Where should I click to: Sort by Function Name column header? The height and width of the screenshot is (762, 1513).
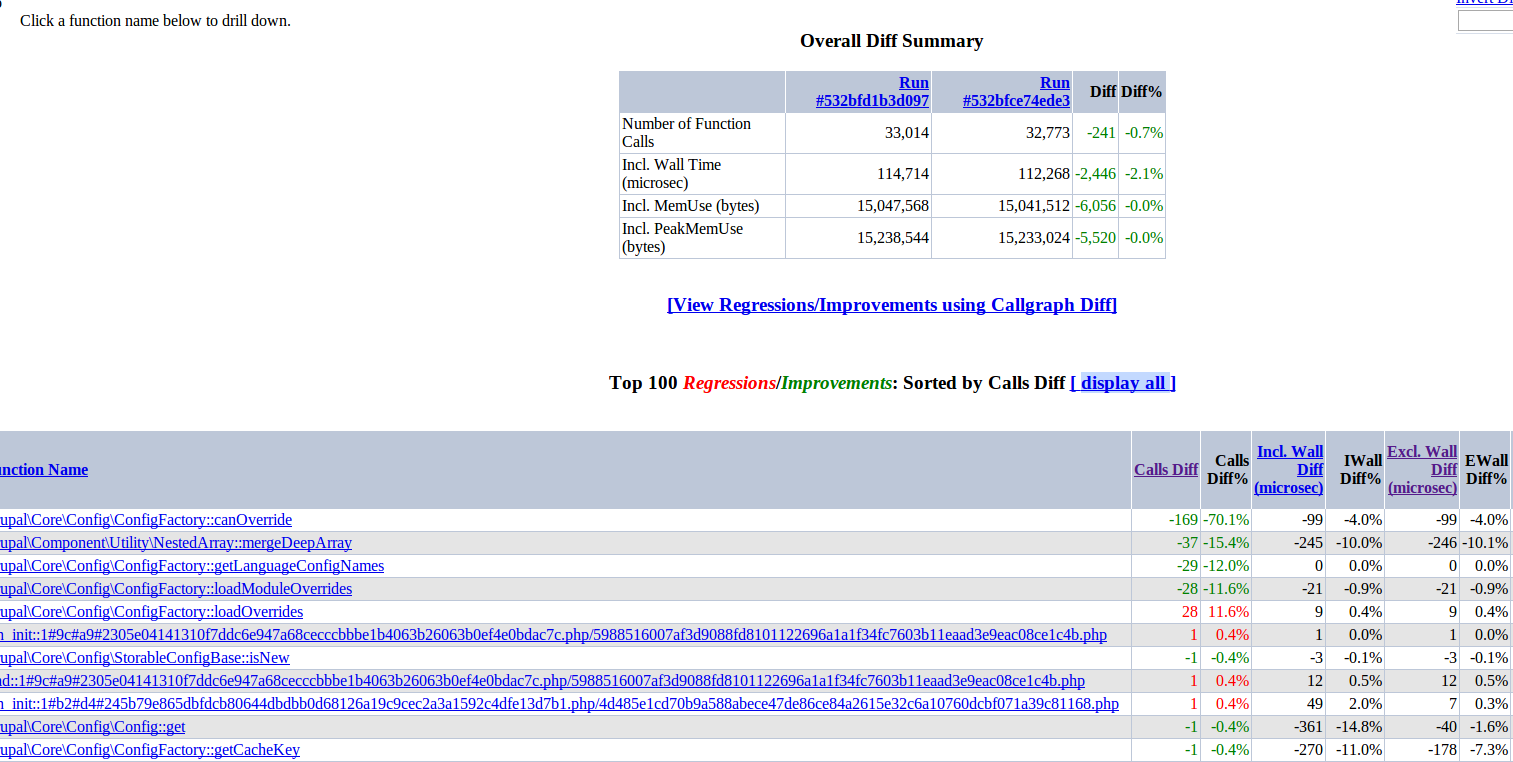[x=43, y=470]
